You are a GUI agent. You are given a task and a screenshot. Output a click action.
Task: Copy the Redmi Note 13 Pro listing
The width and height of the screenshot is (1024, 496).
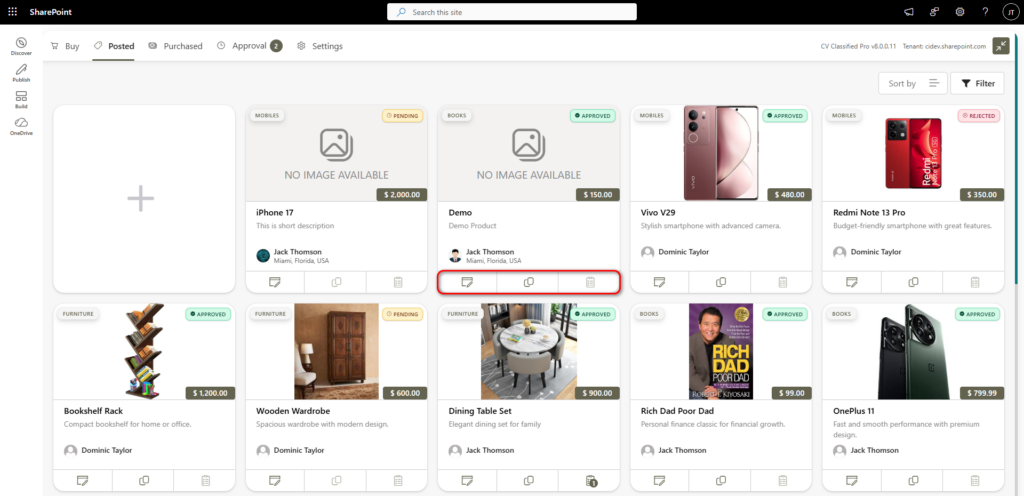(913, 282)
